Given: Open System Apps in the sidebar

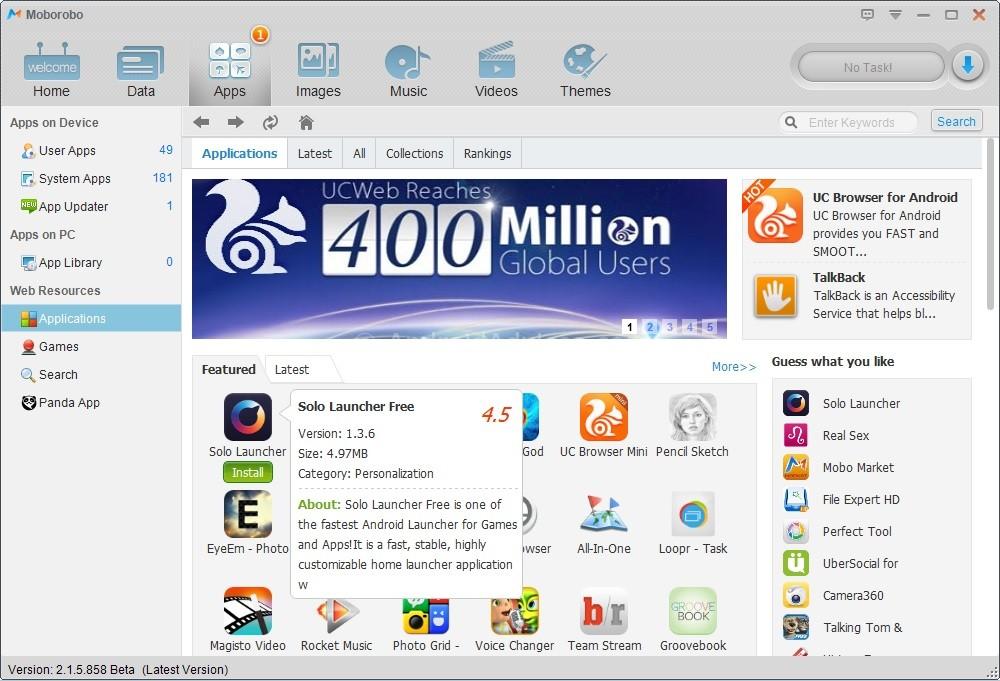Looking at the screenshot, I should (x=91, y=179).
